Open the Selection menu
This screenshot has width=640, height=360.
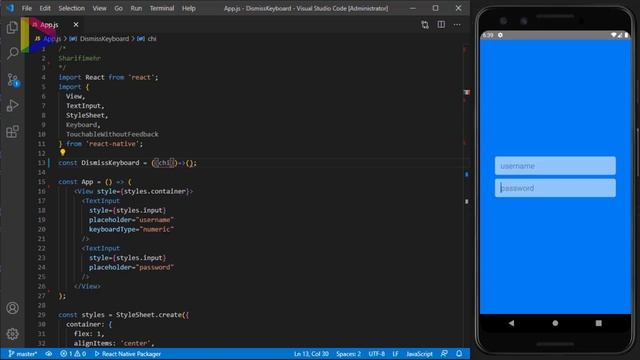pyautogui.click(x=71, y=8)
